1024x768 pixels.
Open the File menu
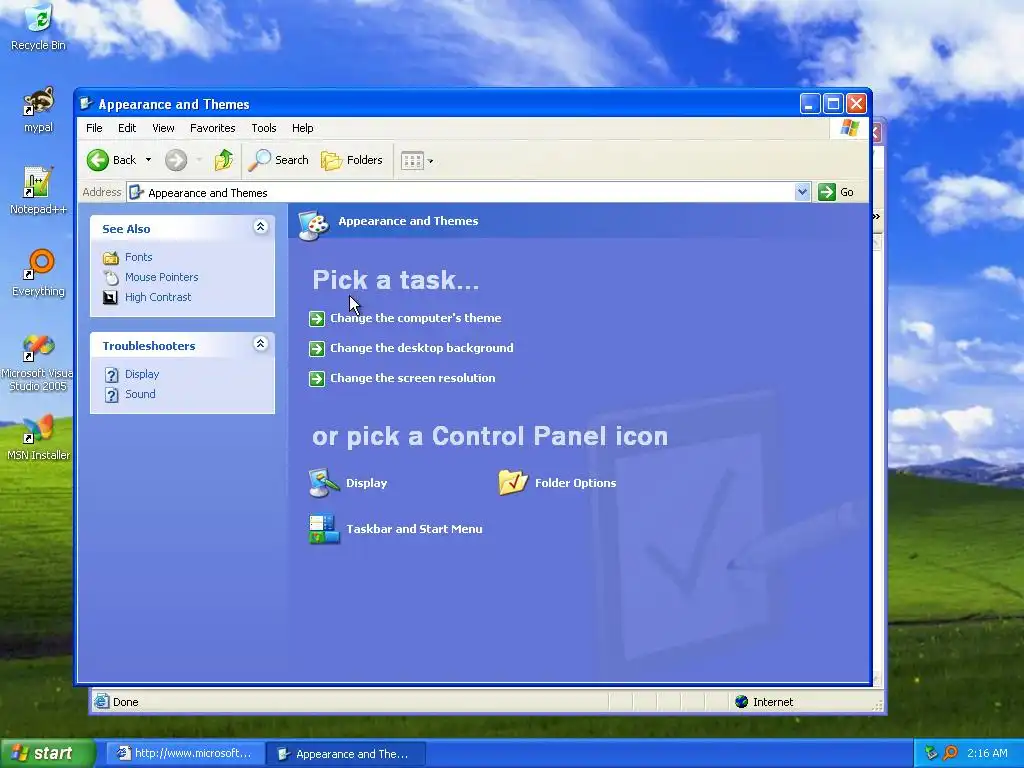tap(94, 128)
